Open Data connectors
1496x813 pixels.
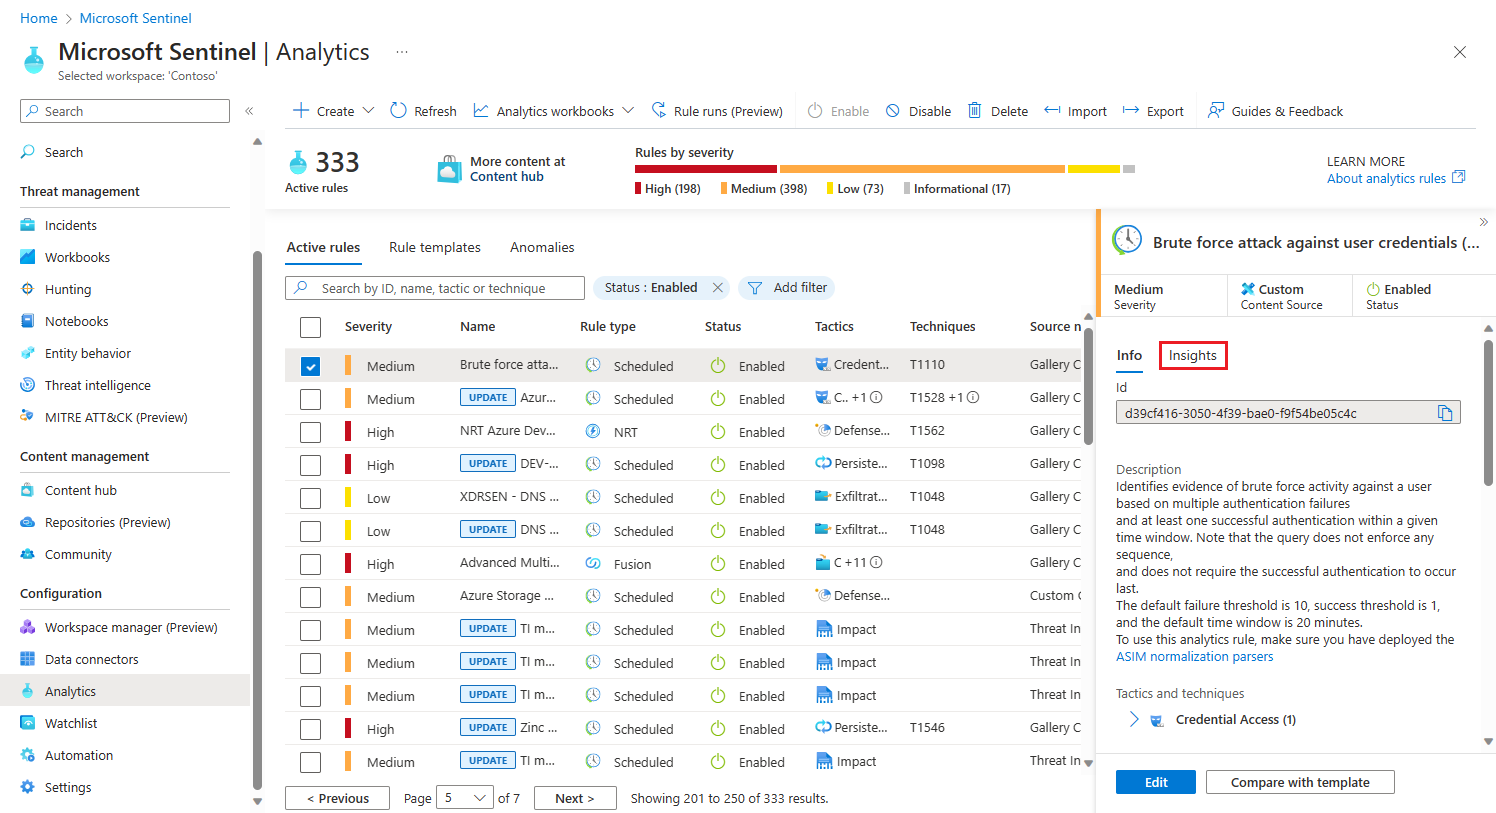click(90, 658)
